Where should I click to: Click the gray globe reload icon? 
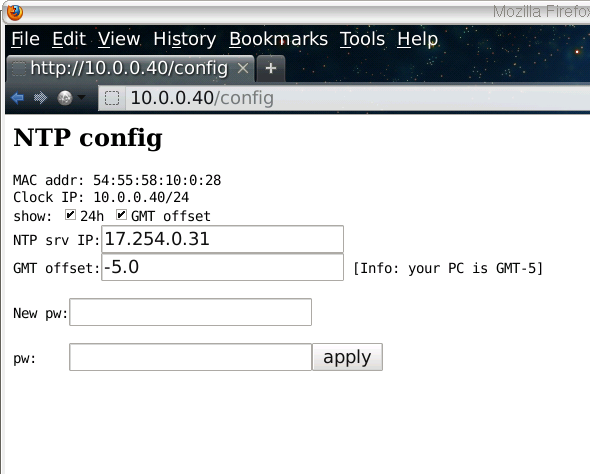point(65,98)
